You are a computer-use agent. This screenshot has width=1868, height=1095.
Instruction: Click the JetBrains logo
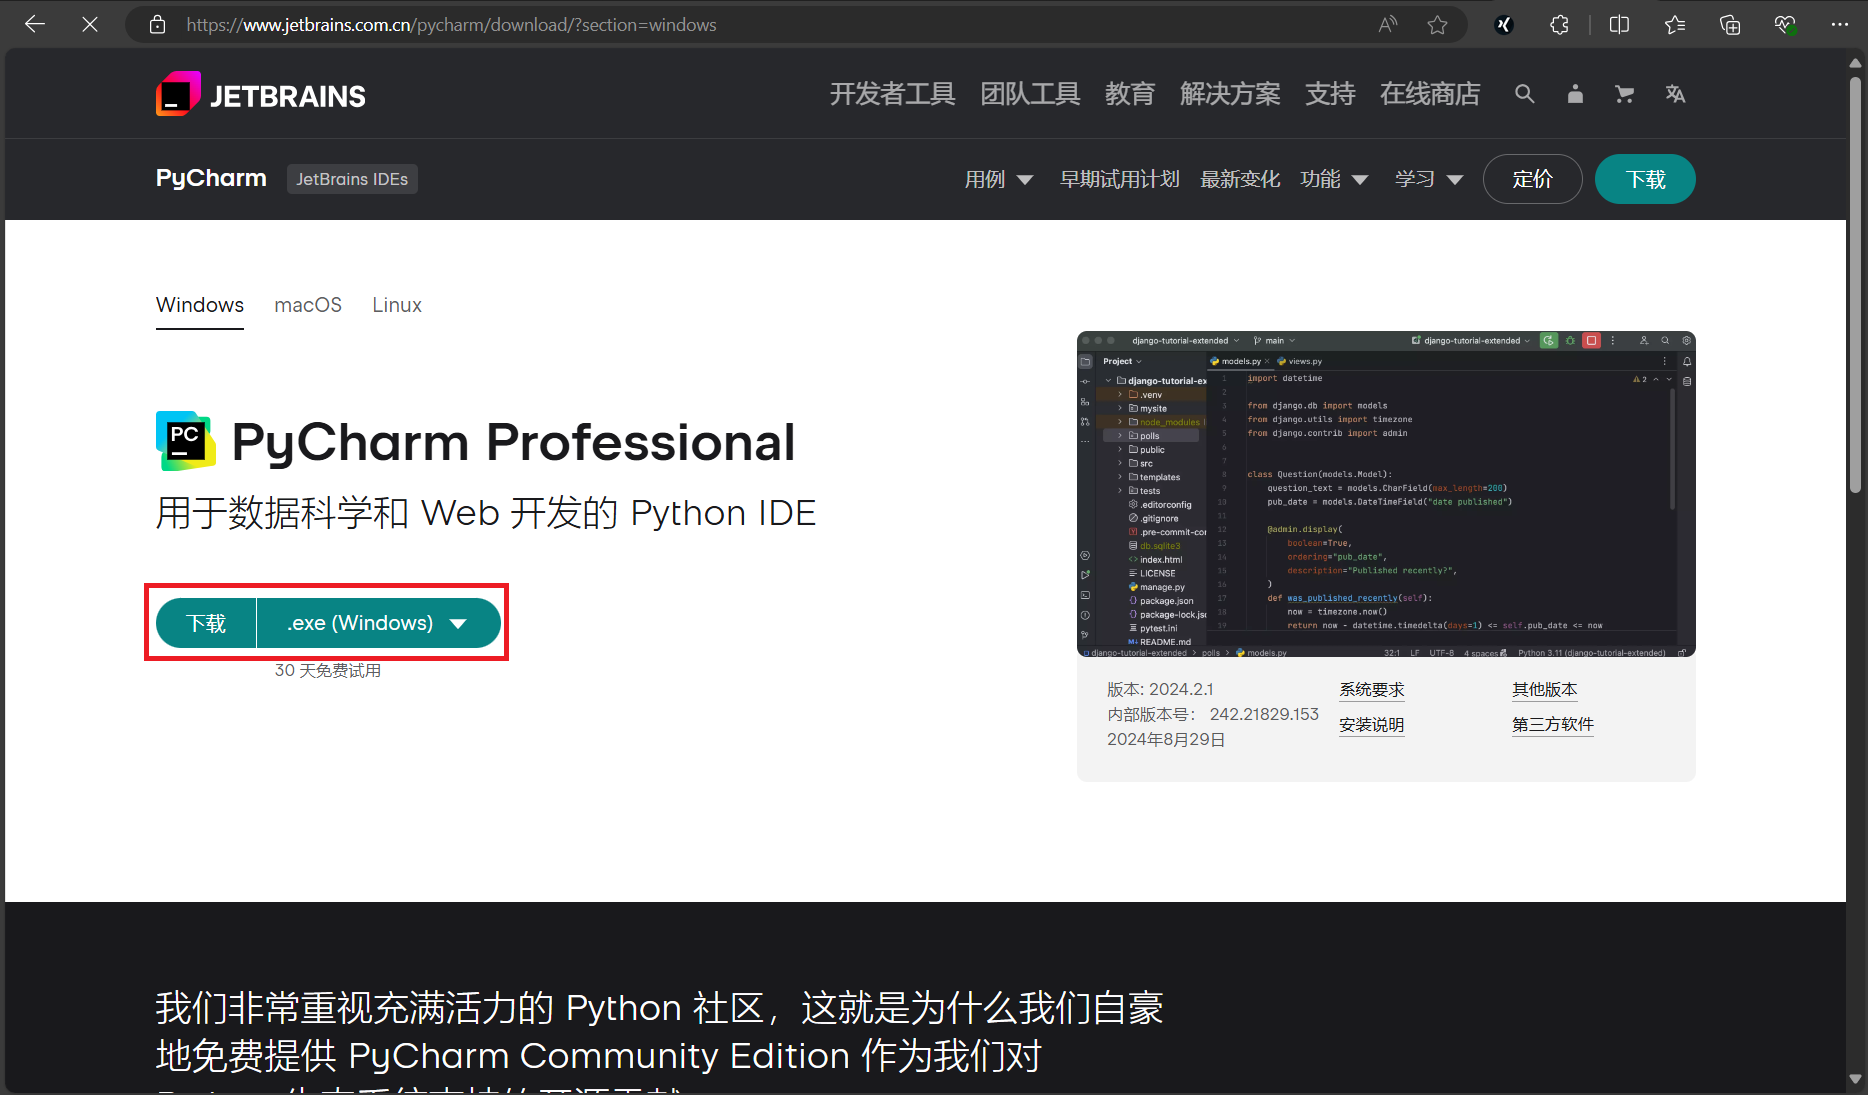261,95
